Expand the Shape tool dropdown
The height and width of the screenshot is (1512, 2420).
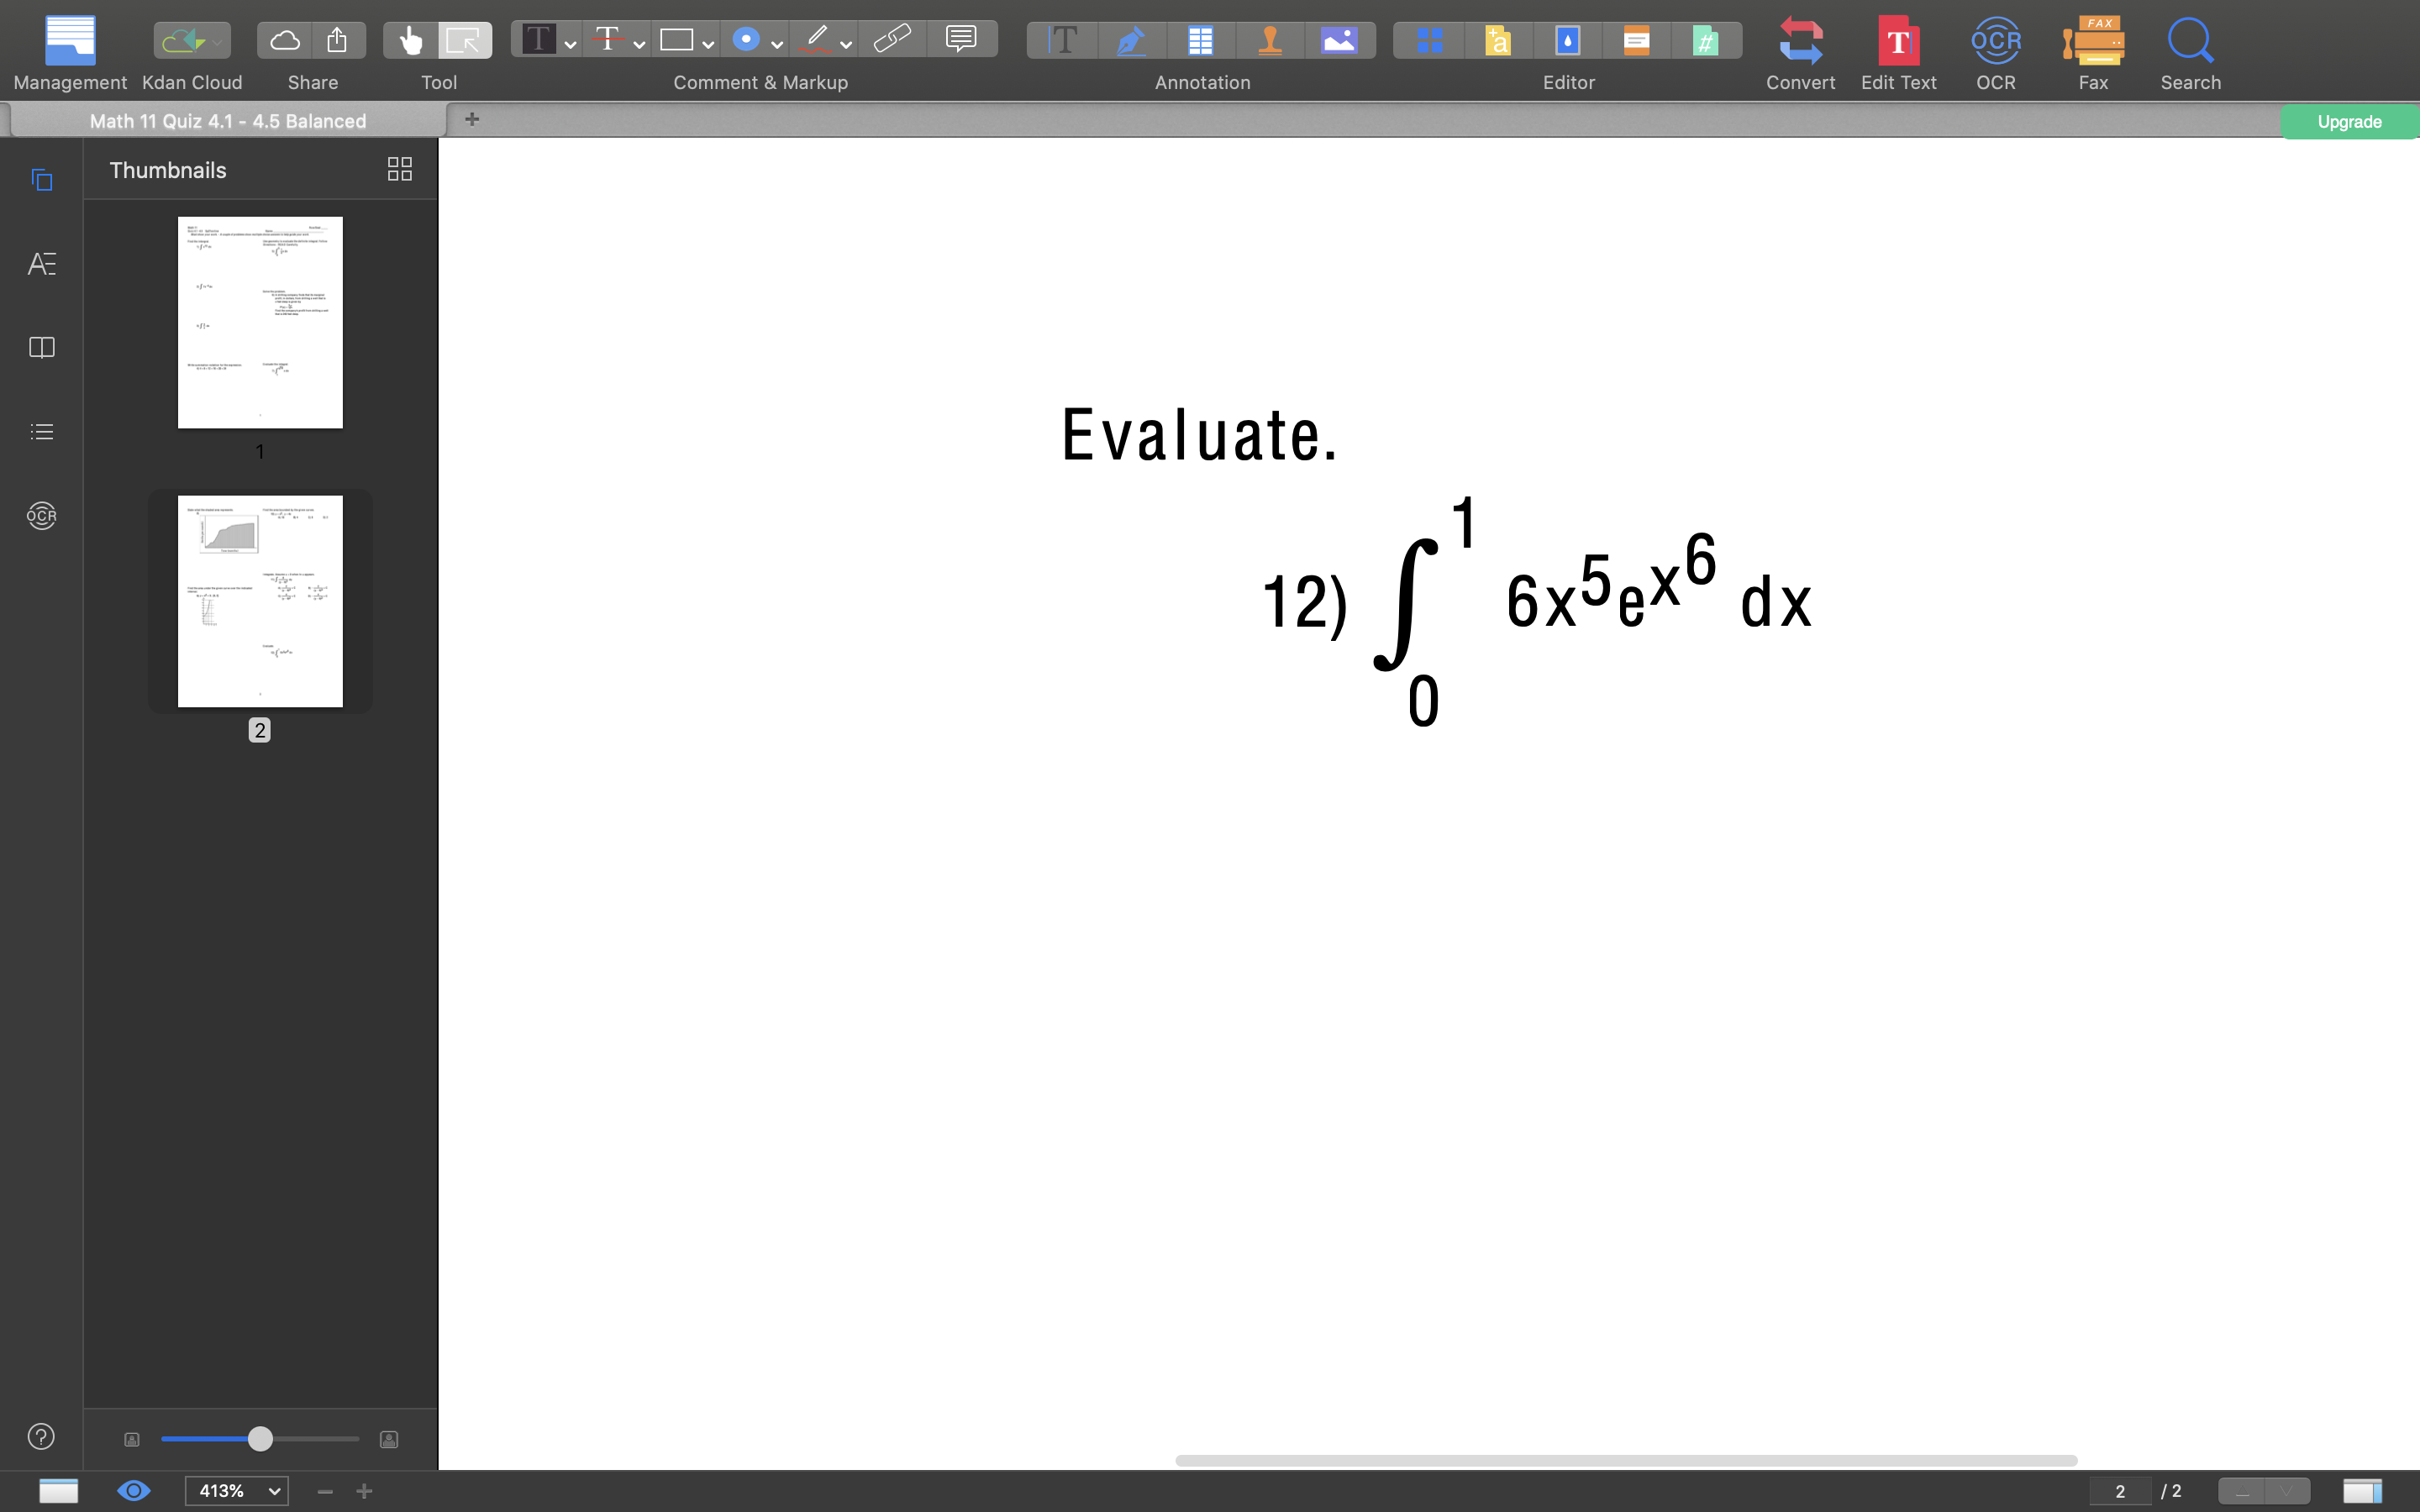tap(708, 44)
